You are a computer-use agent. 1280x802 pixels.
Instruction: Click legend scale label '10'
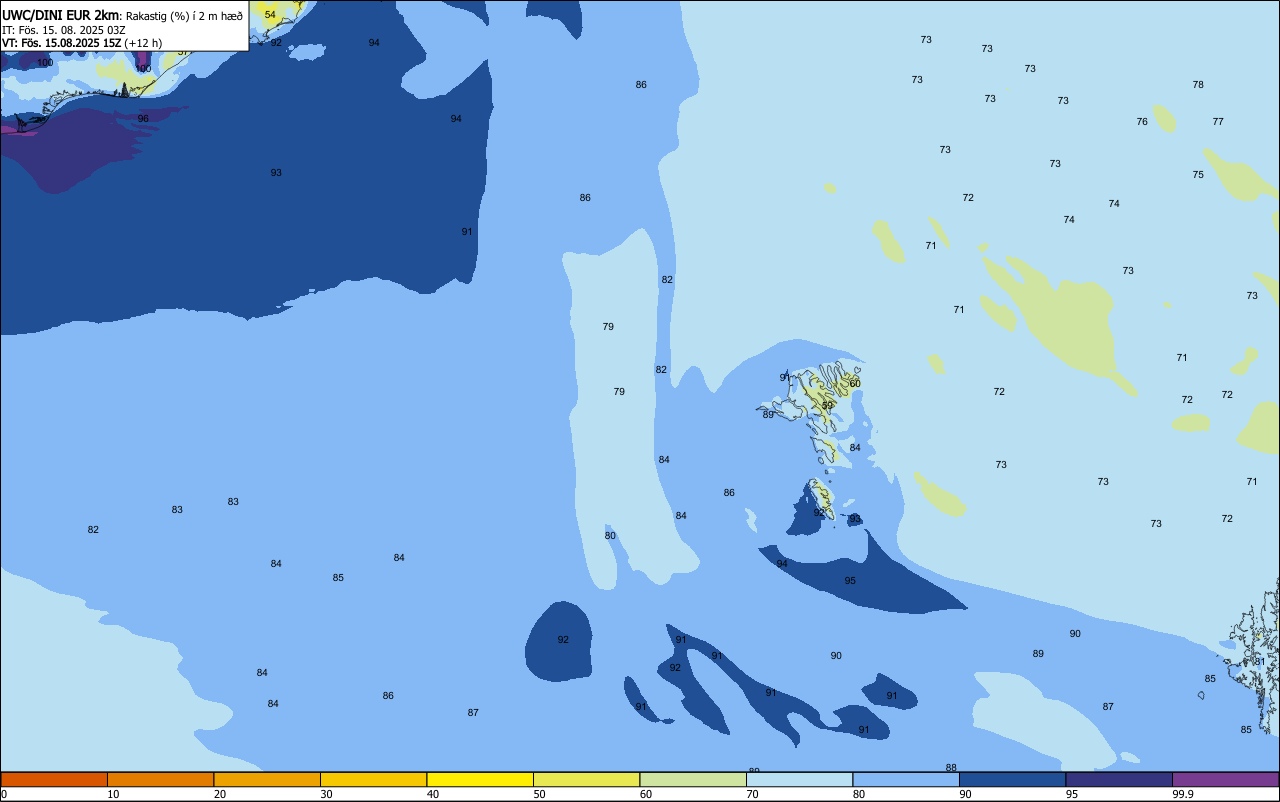pyautogui.click(x=113, y=794)
